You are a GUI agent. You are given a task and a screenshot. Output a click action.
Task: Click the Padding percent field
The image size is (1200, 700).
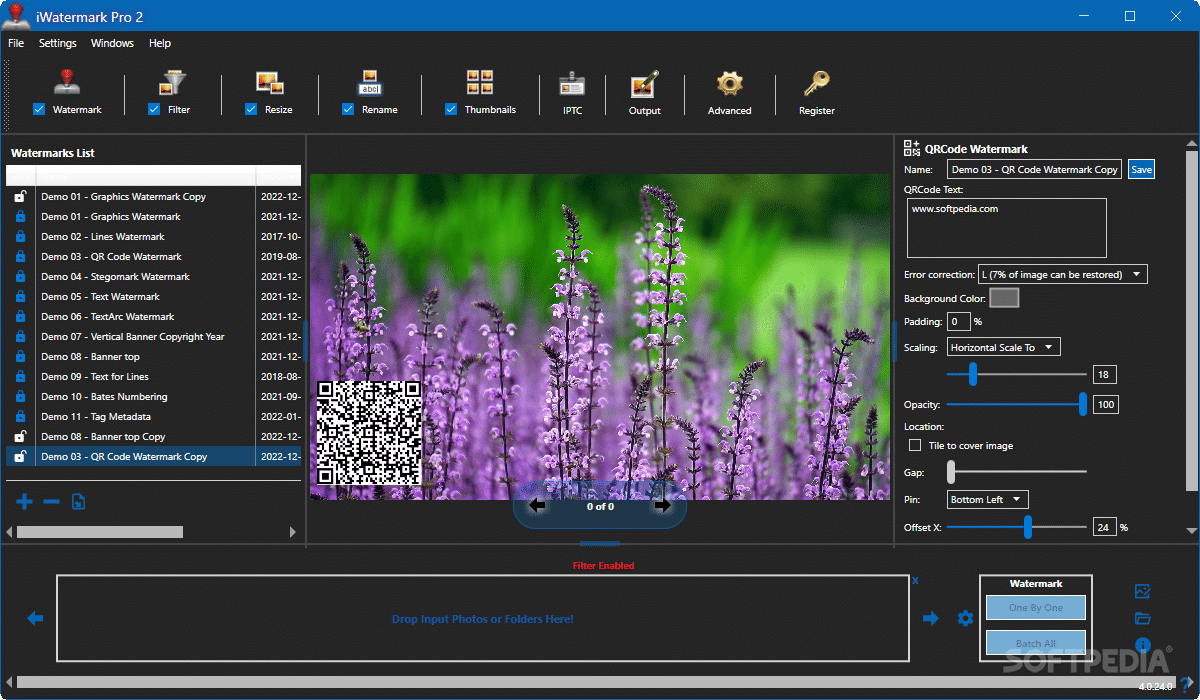[958, 321]
